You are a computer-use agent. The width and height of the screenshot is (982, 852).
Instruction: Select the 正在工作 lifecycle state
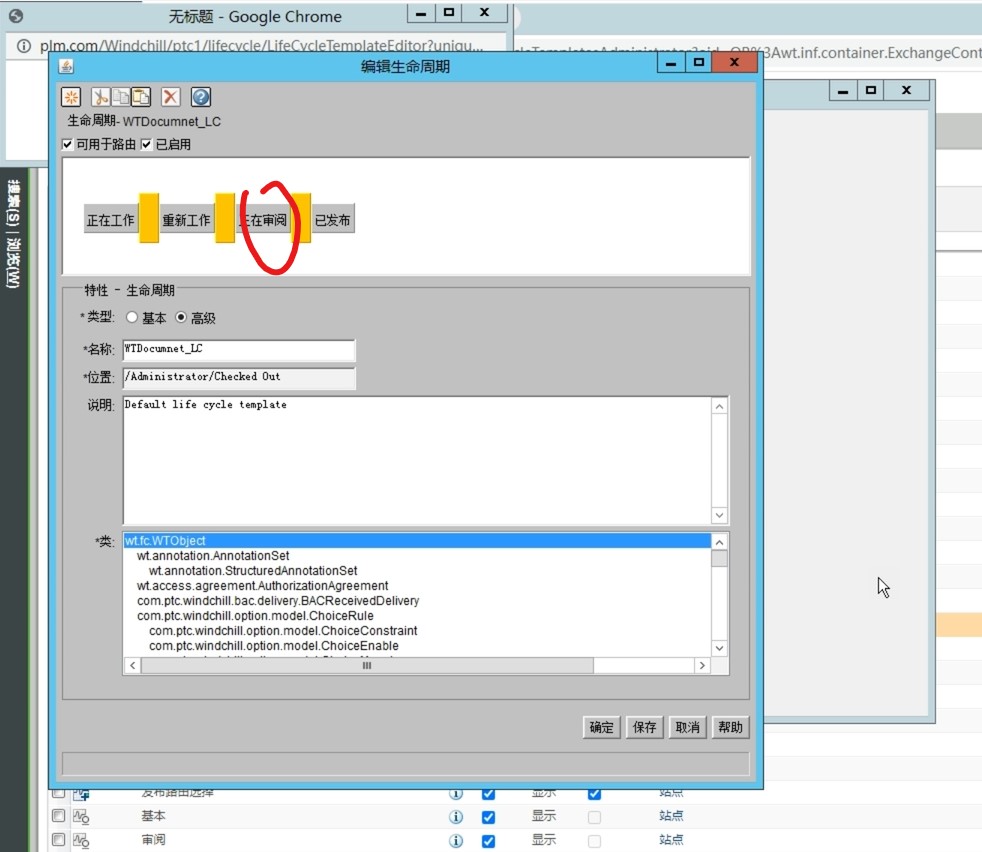click(111, 220)
